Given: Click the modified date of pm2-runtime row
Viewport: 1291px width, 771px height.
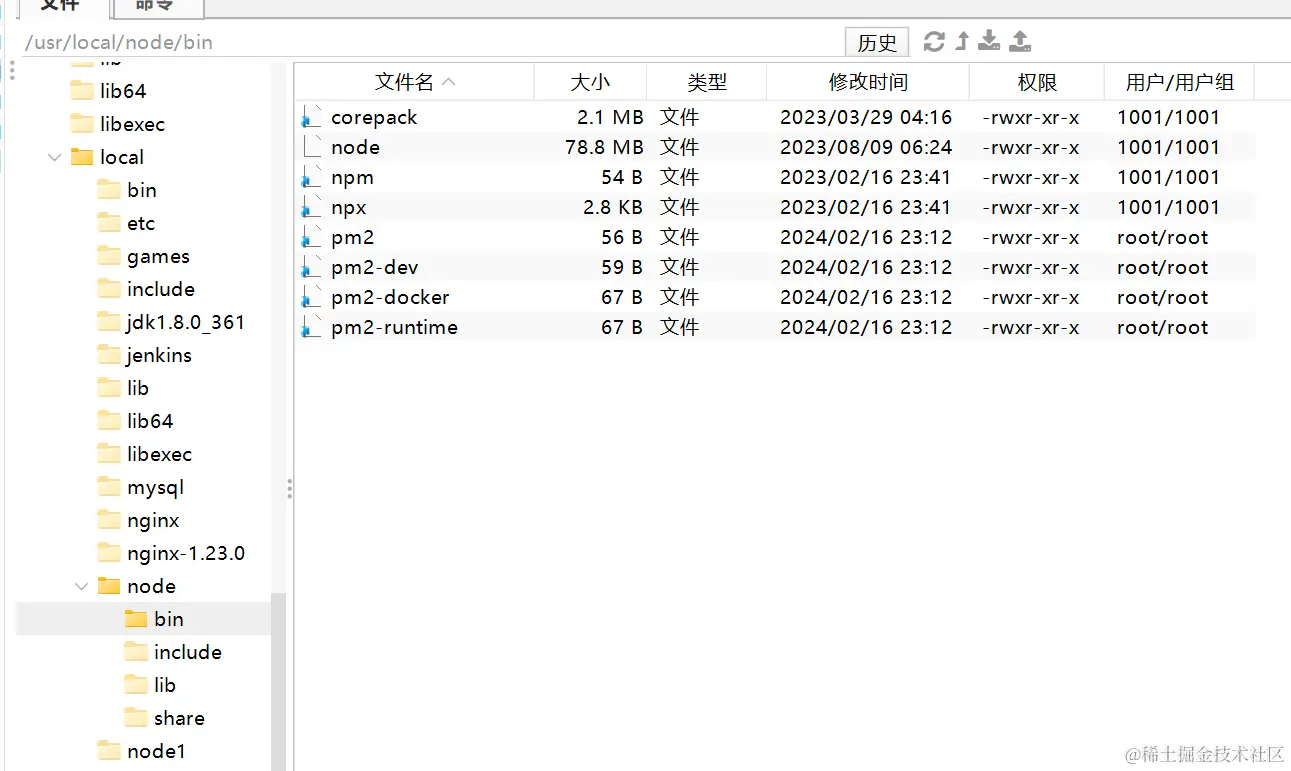Looking at the screenshot, I should (x=866, y=328).
